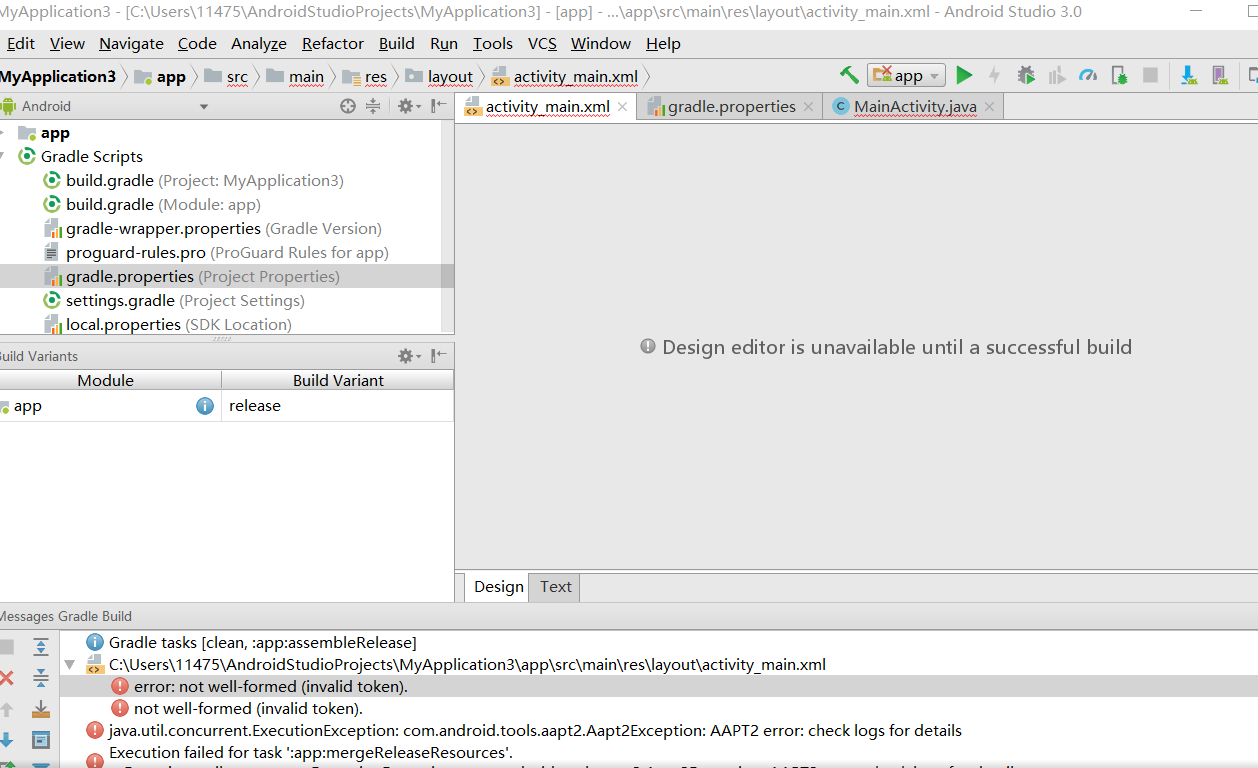Hide the Project tool window
1258x768 pixels.
[439, 106]
